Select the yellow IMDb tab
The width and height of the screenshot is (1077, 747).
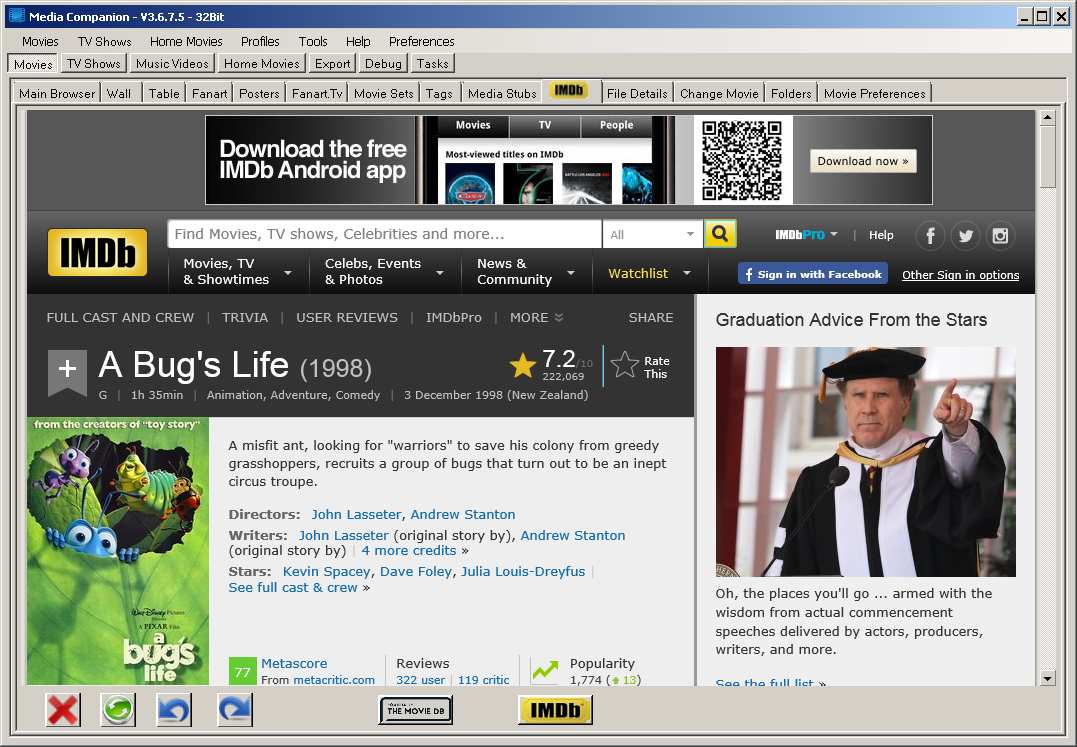(569, 91)
